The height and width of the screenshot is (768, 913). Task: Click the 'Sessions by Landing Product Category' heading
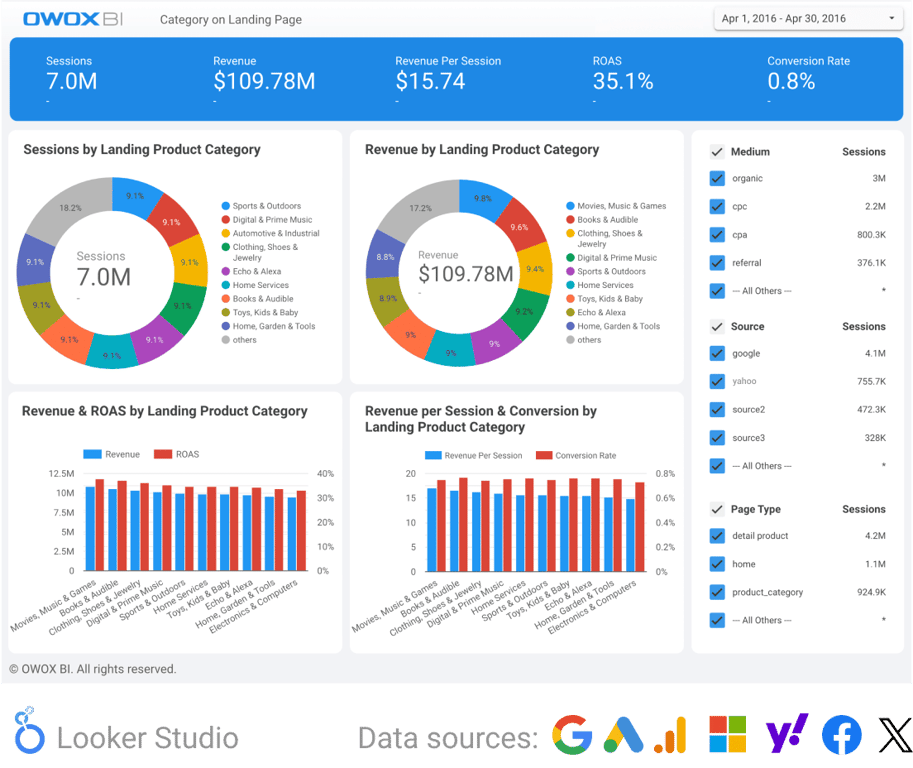coord(141,150)
